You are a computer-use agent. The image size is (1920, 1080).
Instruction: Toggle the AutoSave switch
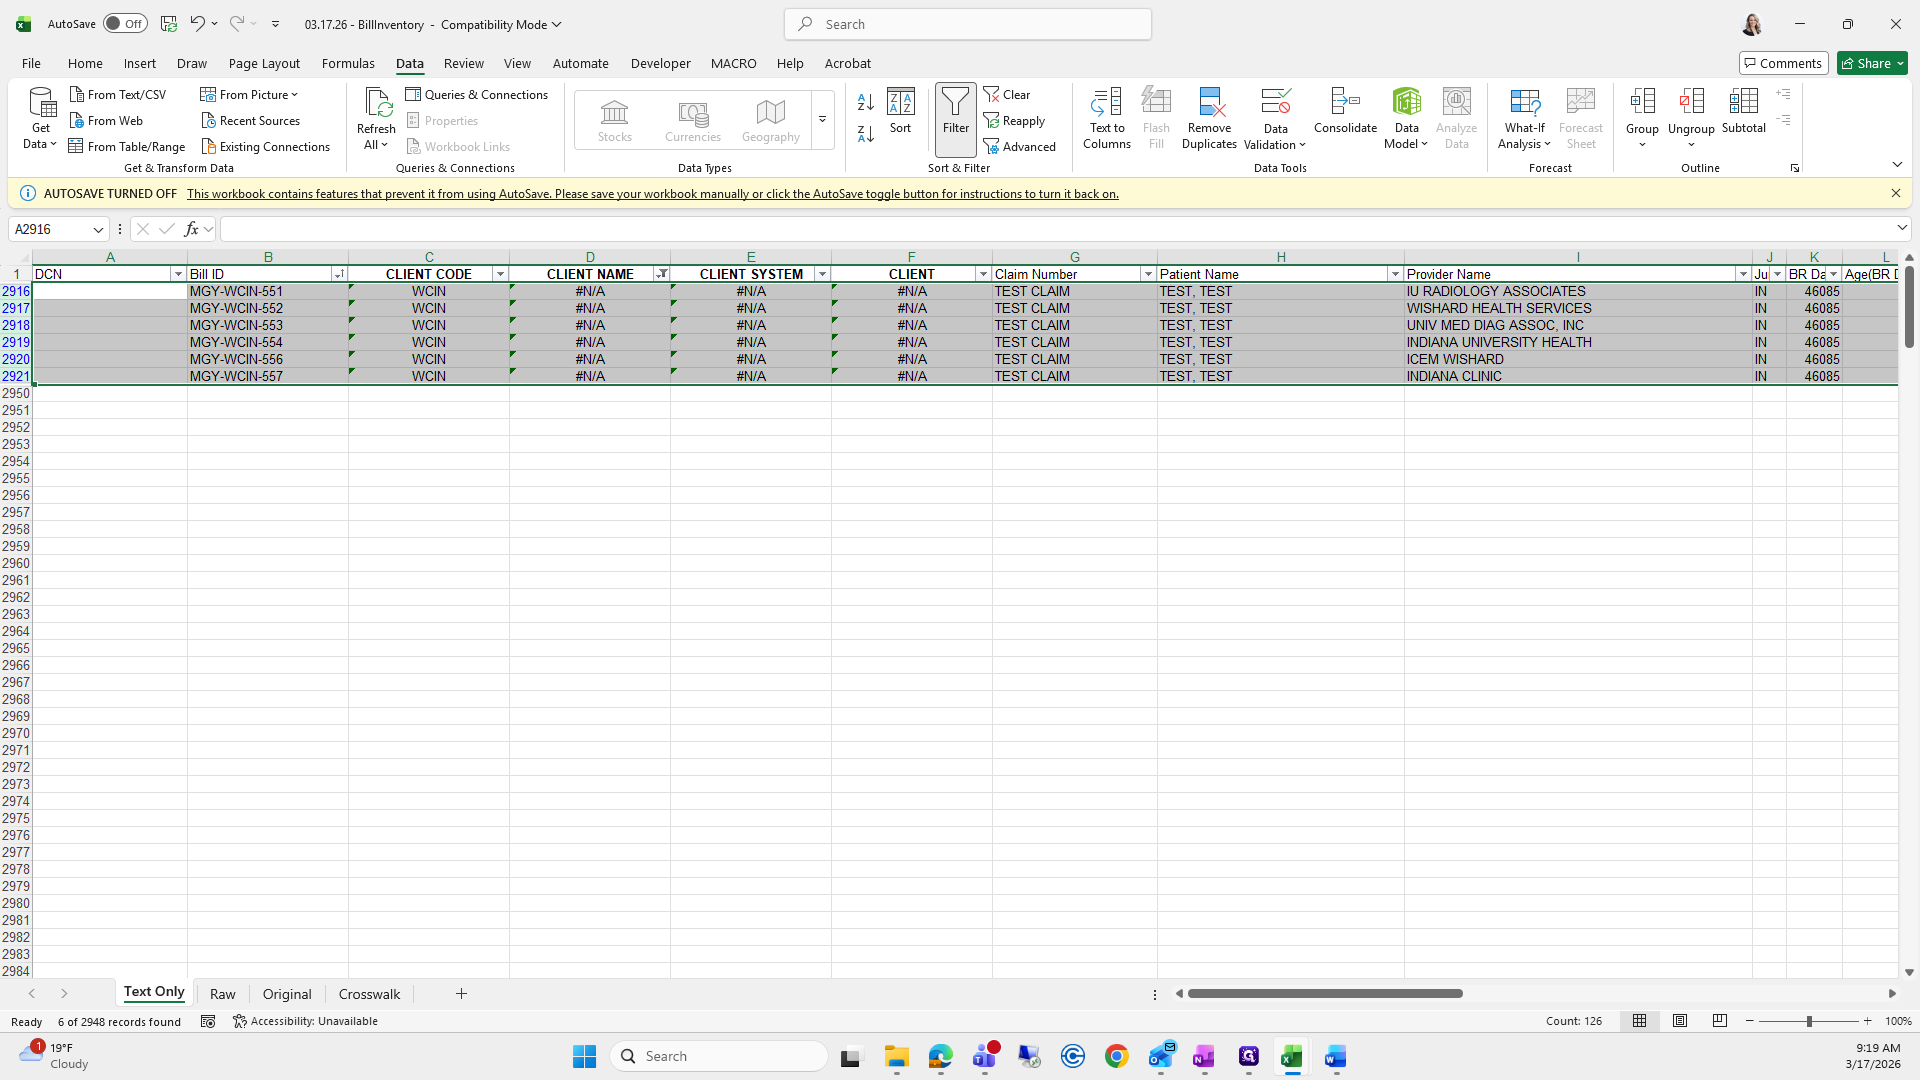(x=125, y=24)
